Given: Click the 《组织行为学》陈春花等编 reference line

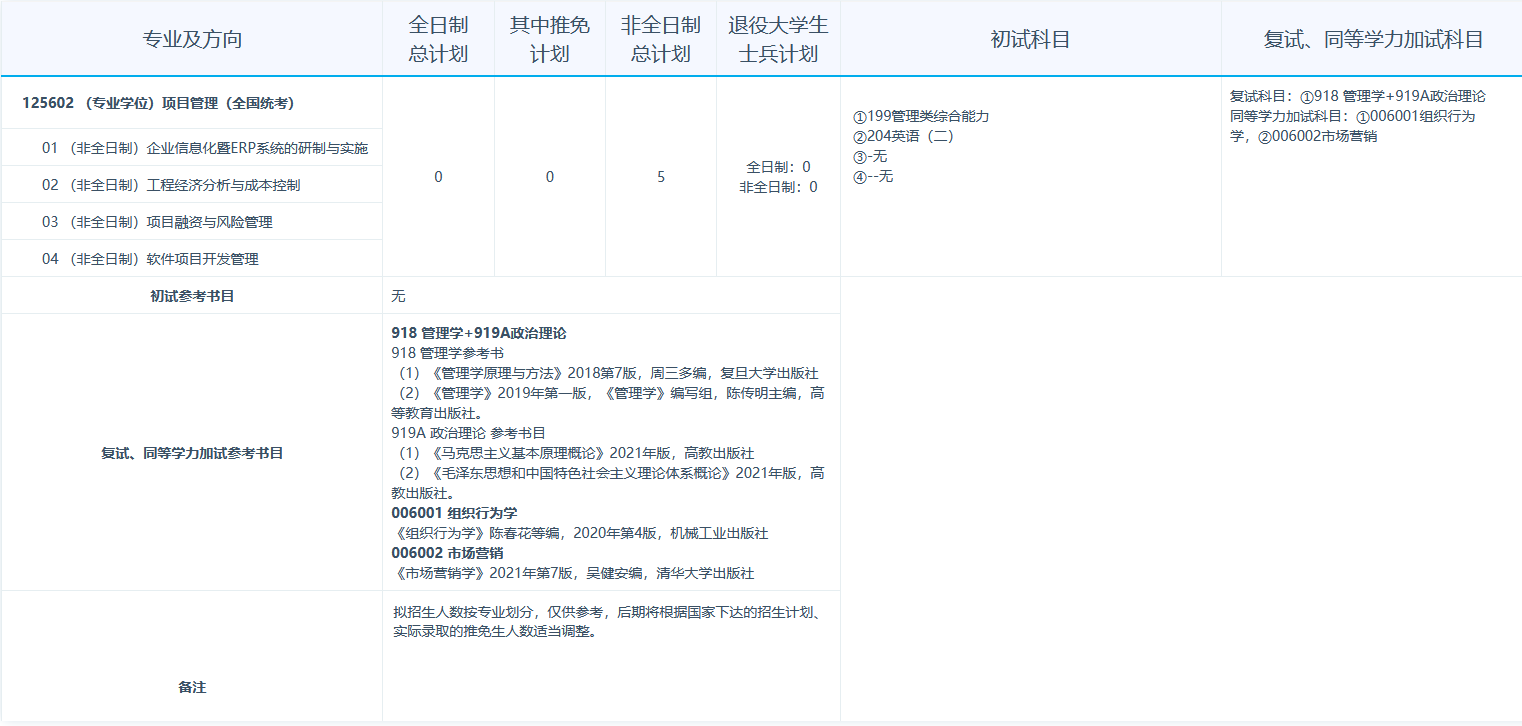Looking at the screenshot, I should (x=580, y=533).
